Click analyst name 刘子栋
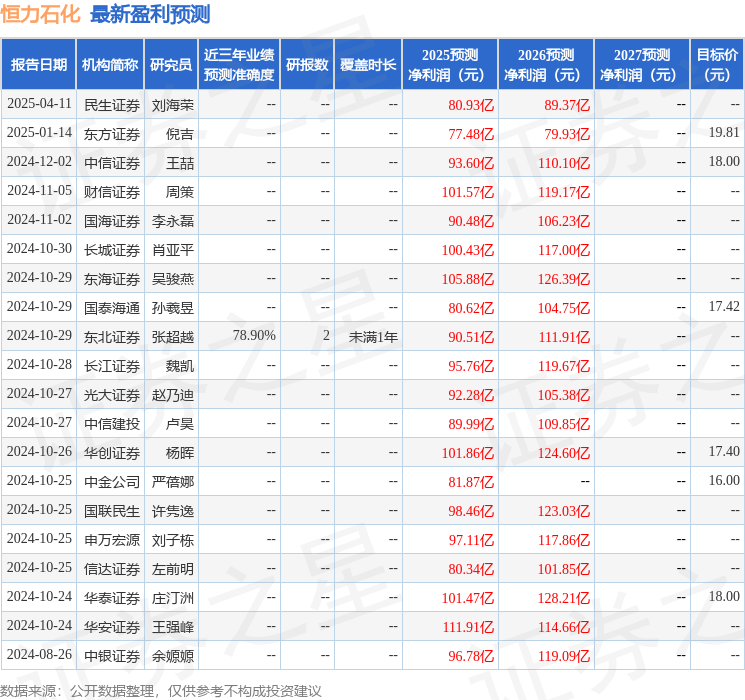The height and width of the screenshot is (700, 745). tap(172, 540)
